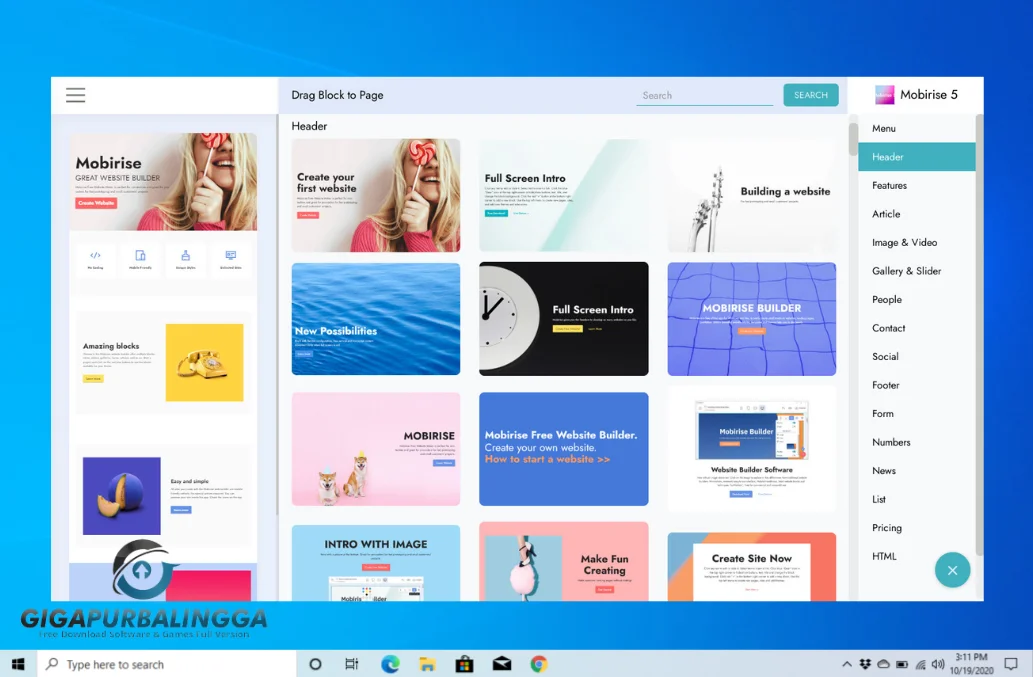Click the Mobirise 5 logo icon
This screenshot has width=1033, height=677.
tap(884, 95)
